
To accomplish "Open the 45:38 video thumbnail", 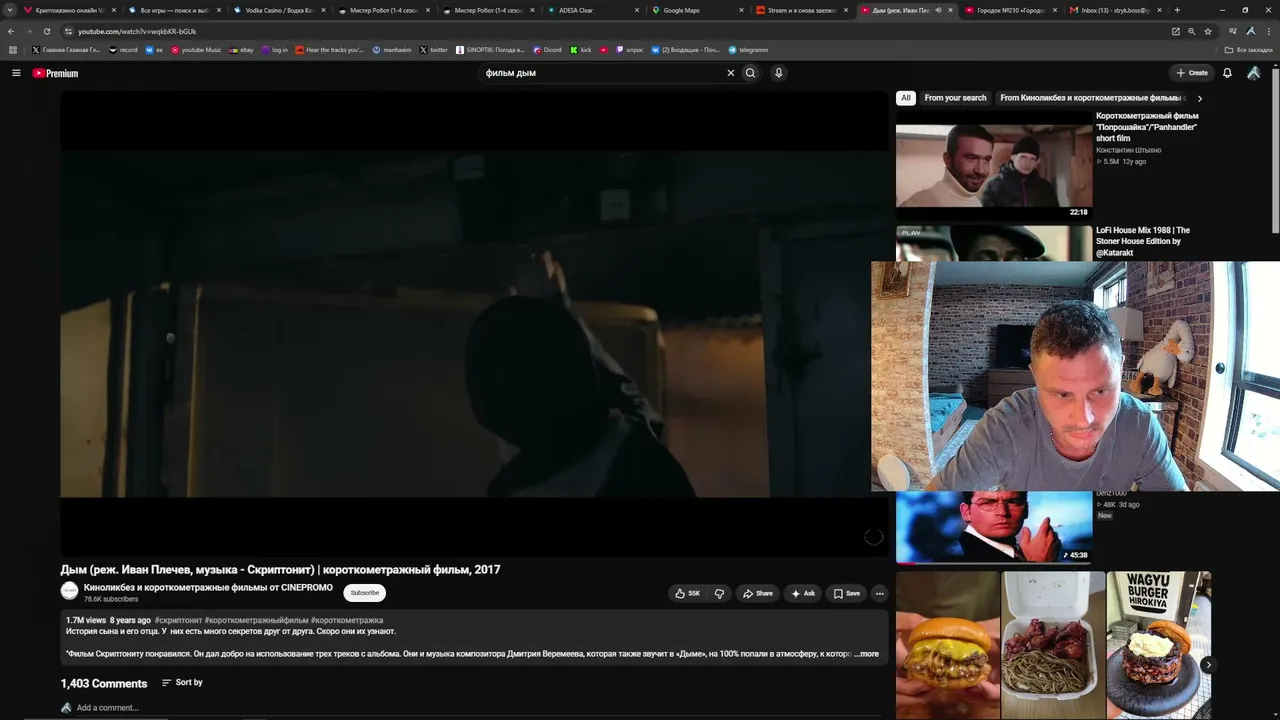I will [994, 527].
